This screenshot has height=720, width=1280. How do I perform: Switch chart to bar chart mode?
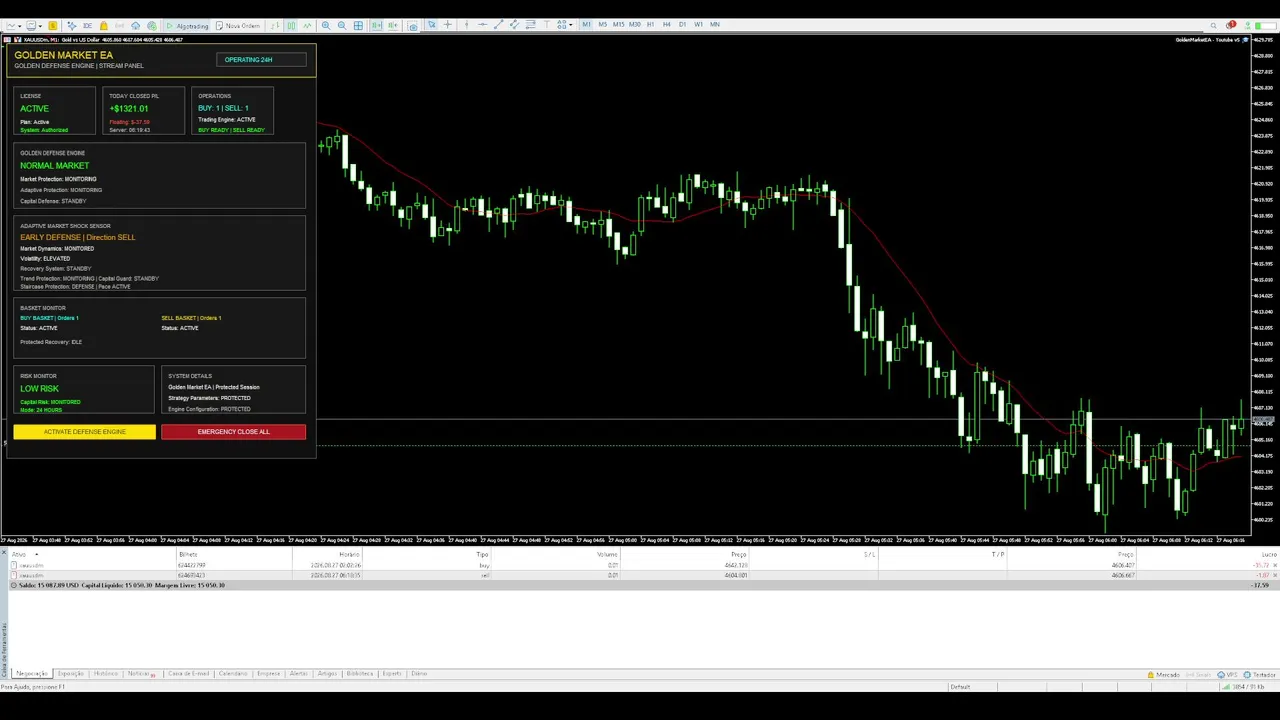(275, 25)
